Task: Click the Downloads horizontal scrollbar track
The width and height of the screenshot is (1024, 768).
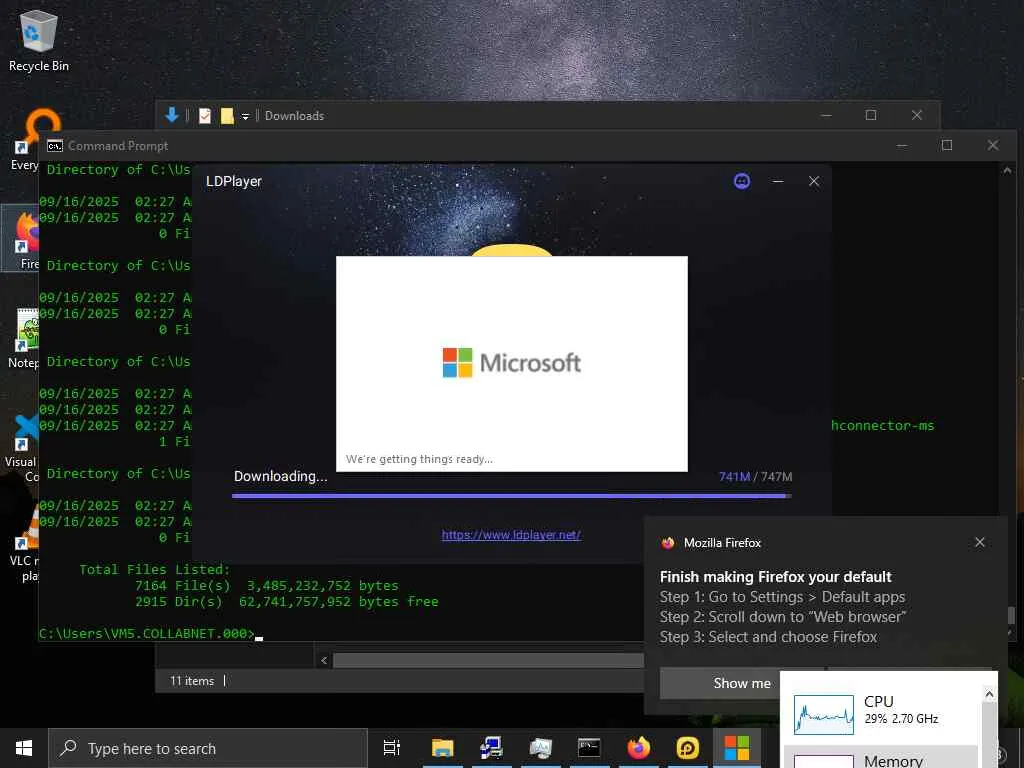Action: click(x=488, y=660)
